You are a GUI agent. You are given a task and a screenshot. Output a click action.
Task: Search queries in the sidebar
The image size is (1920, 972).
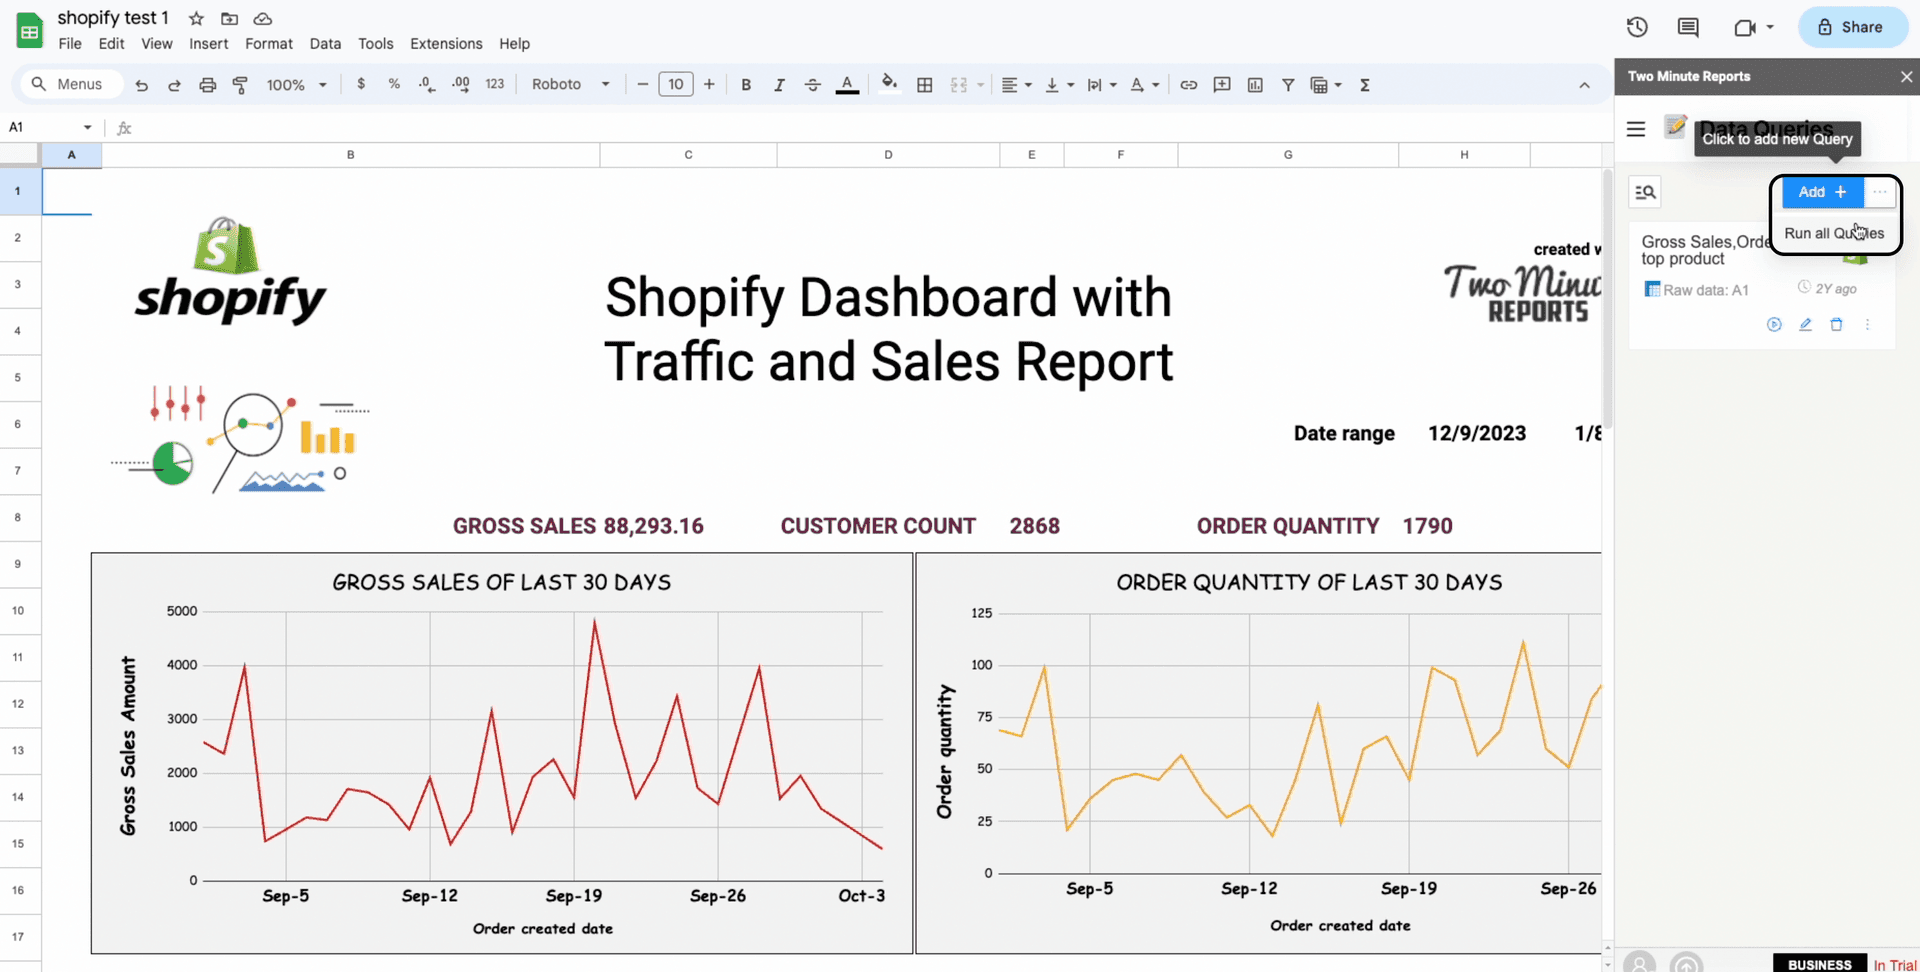click(x=1645, y=192)
